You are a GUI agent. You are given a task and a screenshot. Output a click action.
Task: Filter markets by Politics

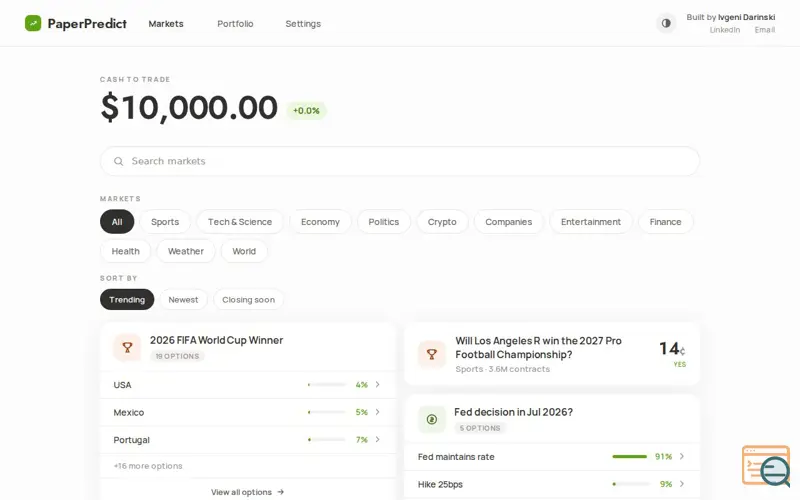click(384, 222)
